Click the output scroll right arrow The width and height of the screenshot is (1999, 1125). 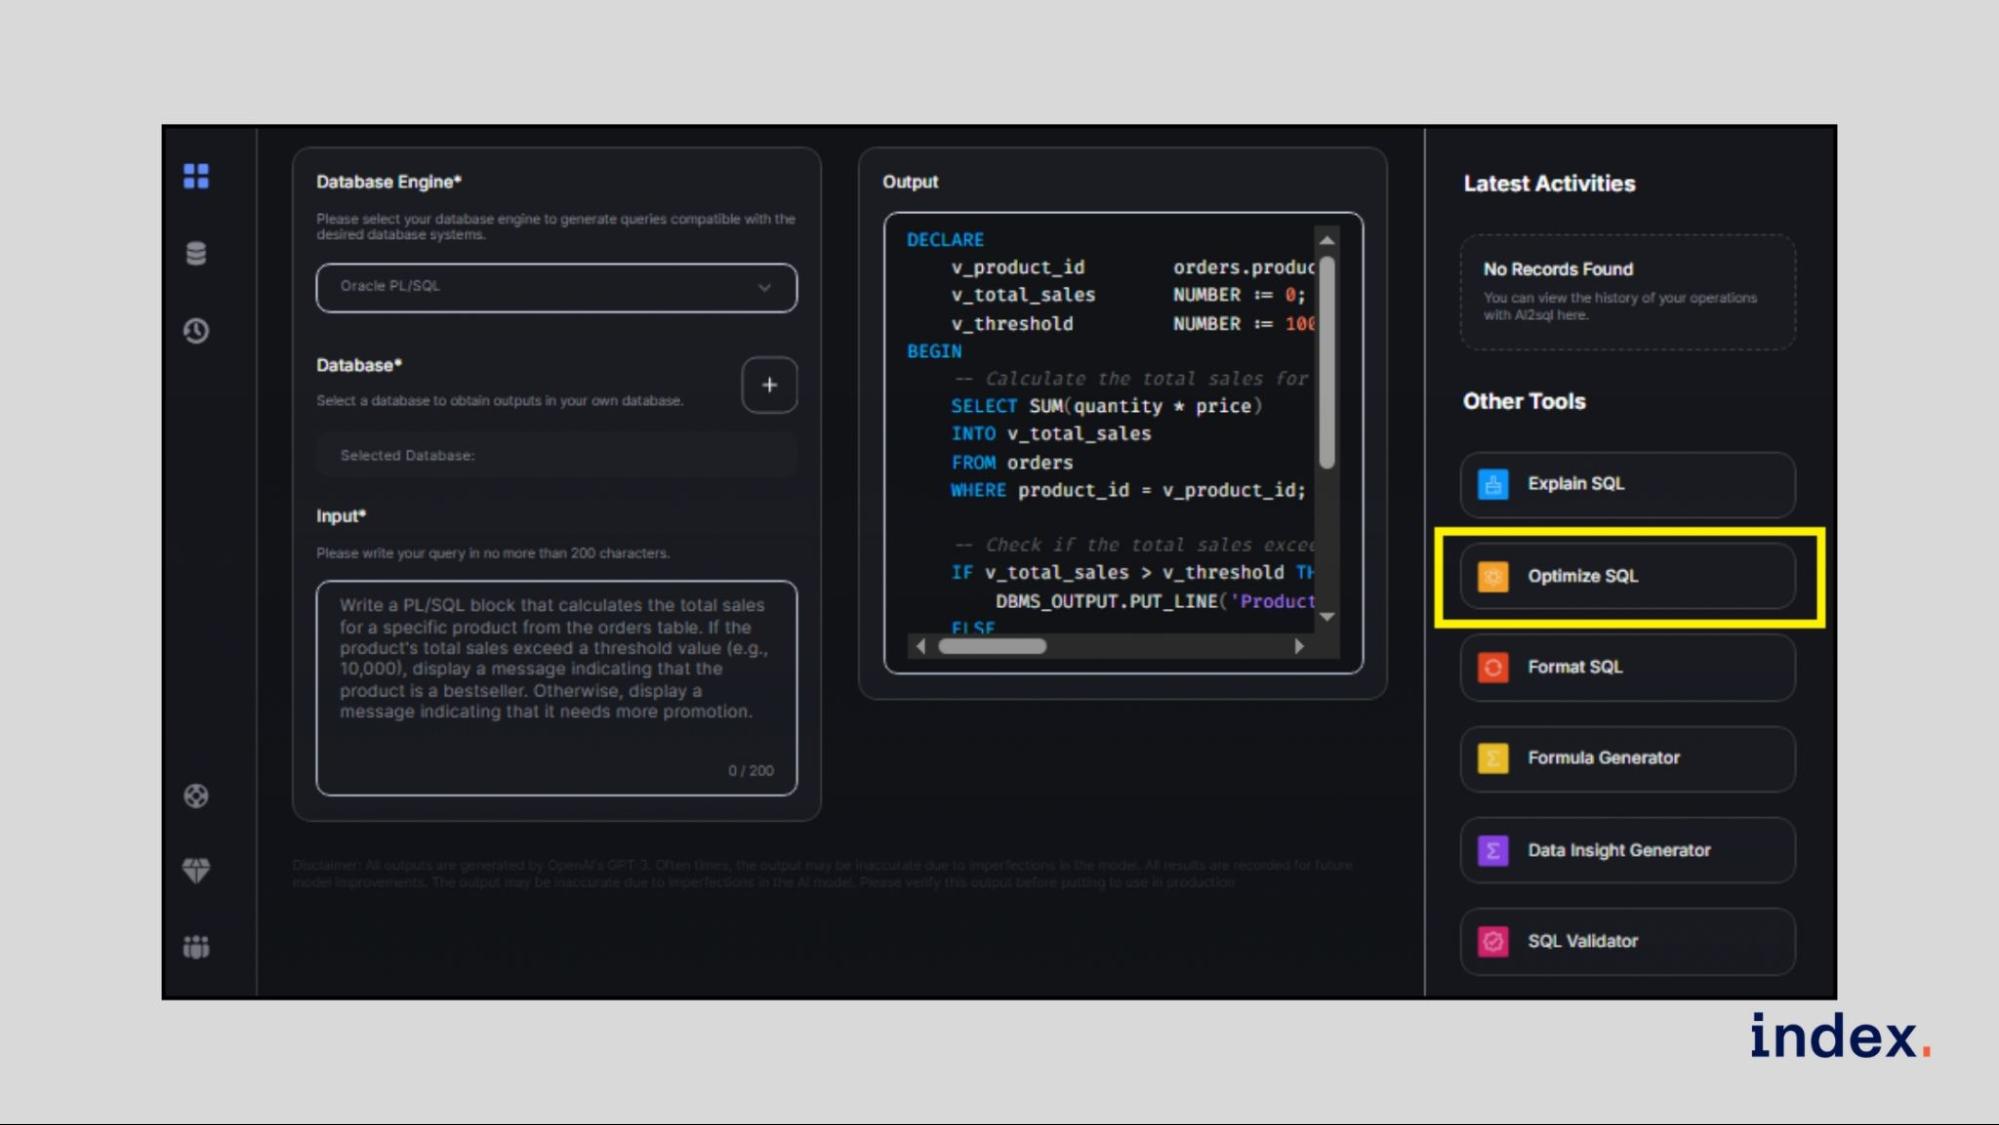(x=1298, y=646)
